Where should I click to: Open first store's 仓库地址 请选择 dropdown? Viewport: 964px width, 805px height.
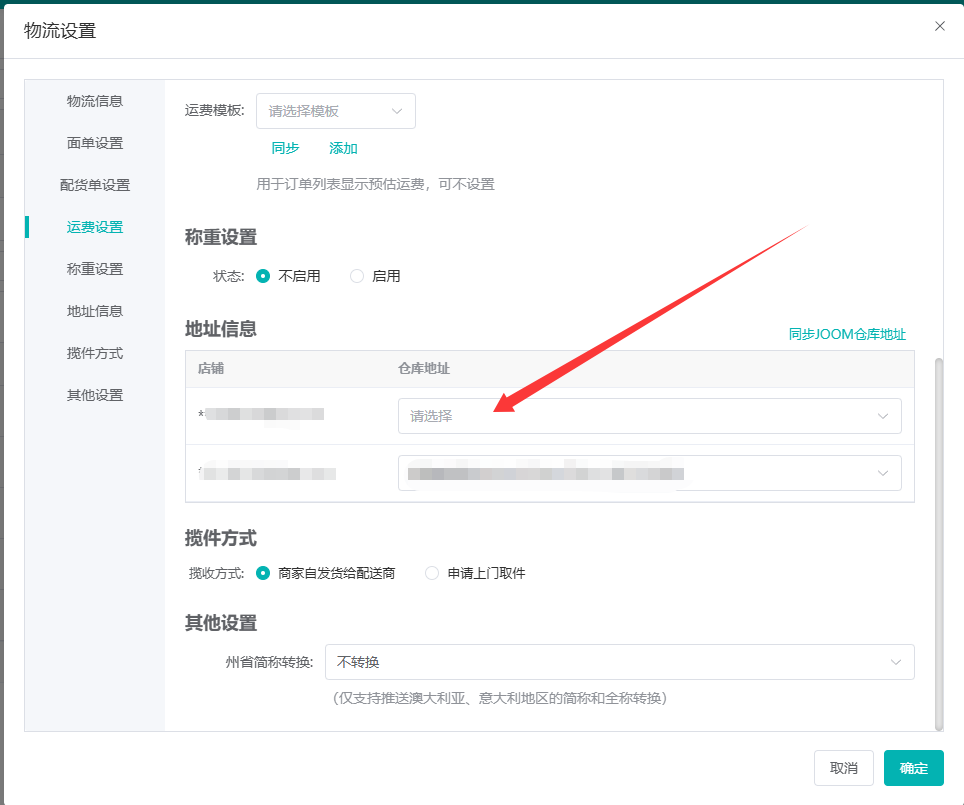coord(649,416)
